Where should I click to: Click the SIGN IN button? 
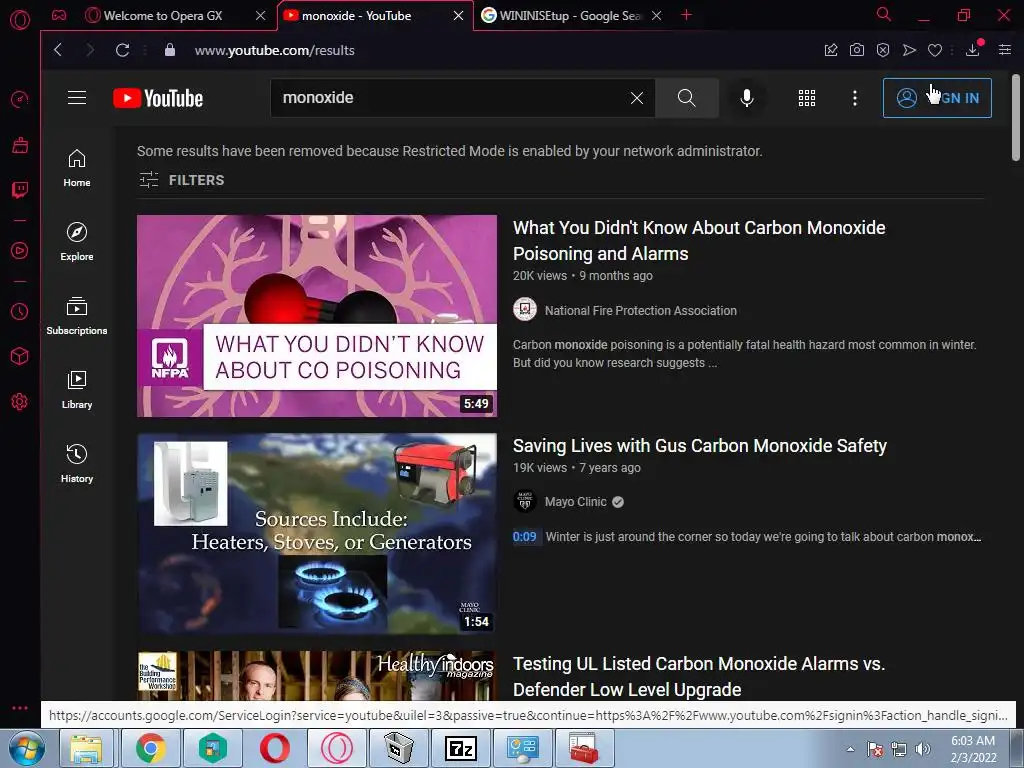pyautogui.click(x=937, y=98)
